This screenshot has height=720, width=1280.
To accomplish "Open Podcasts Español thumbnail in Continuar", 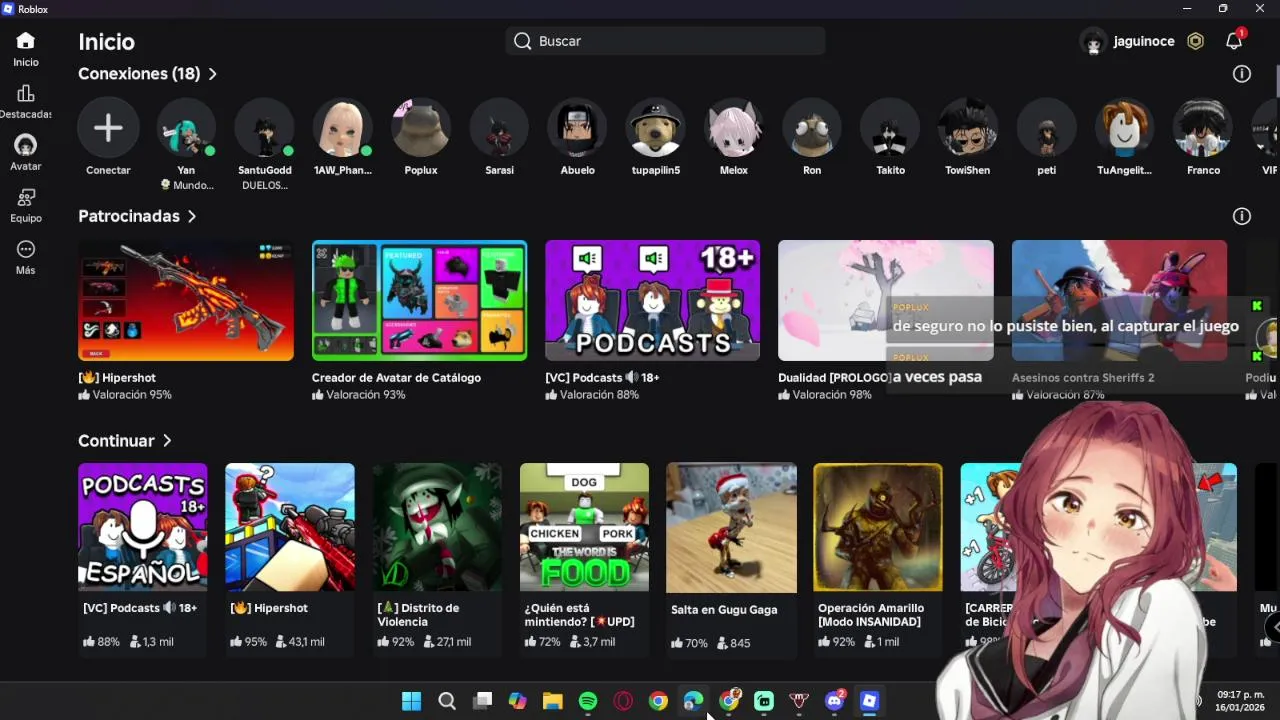I will point(143,527).
